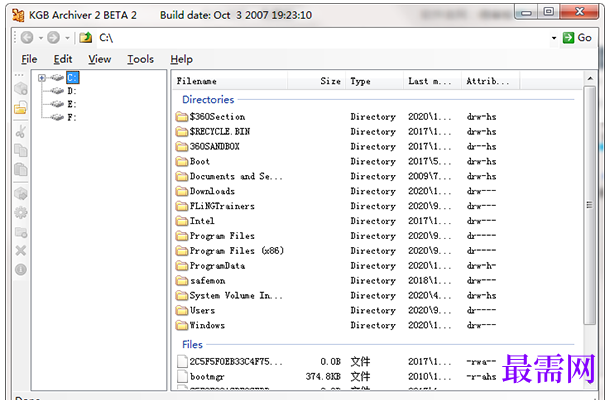Sort by the Last m... column header
The width and height of the screenshot is (614, 400).
(x=432, y=81)
